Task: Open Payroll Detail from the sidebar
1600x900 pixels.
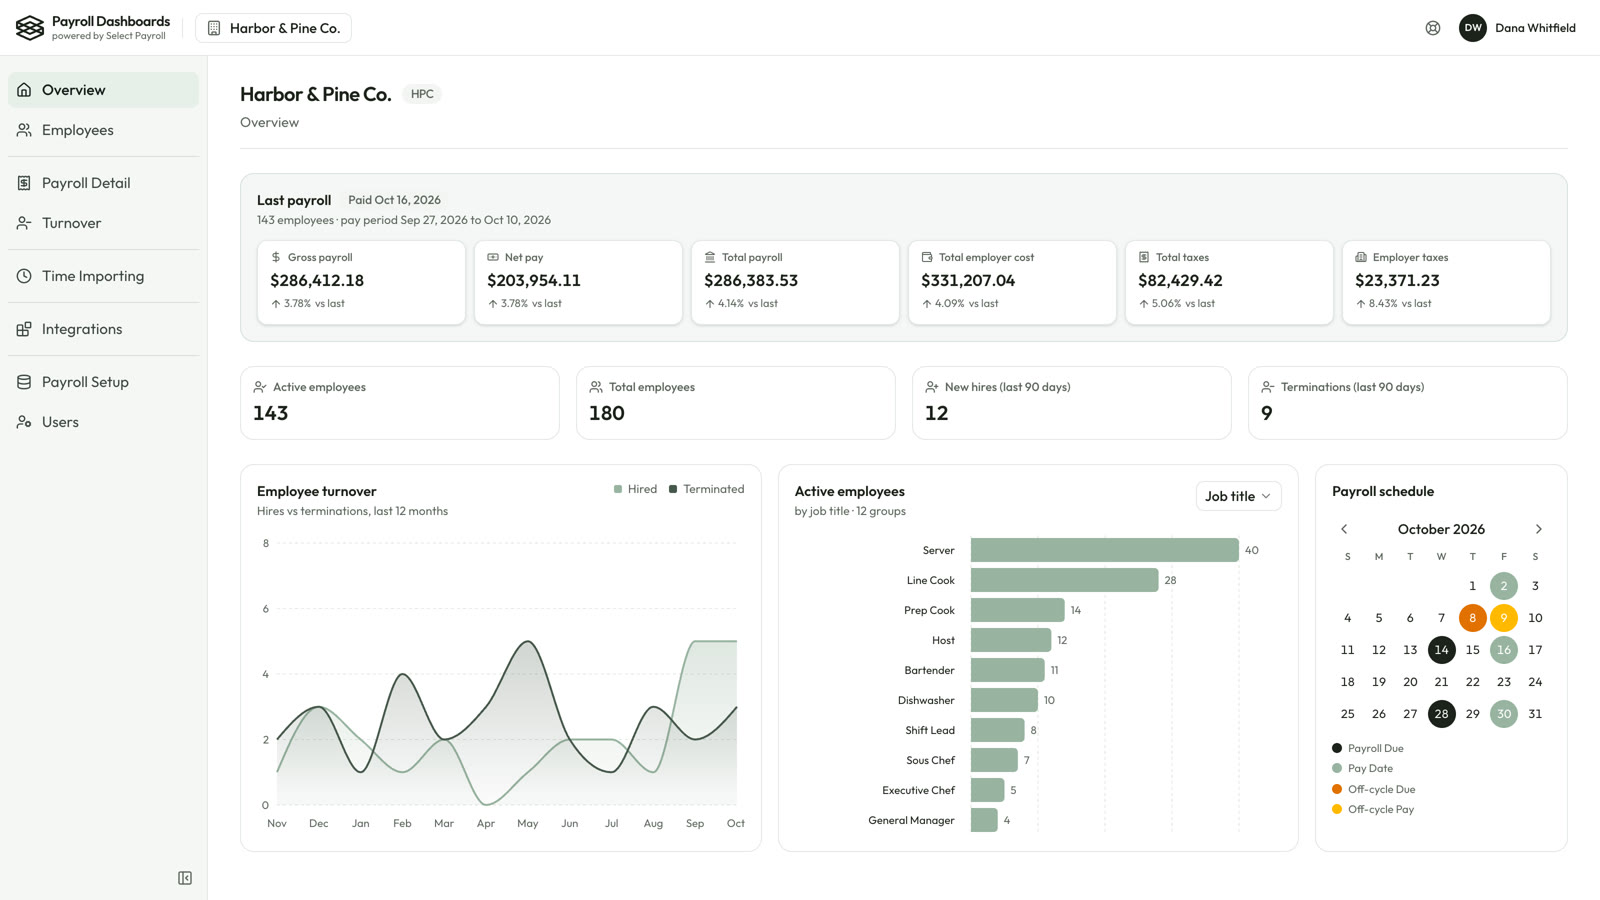Action: [x=103, y=183]
